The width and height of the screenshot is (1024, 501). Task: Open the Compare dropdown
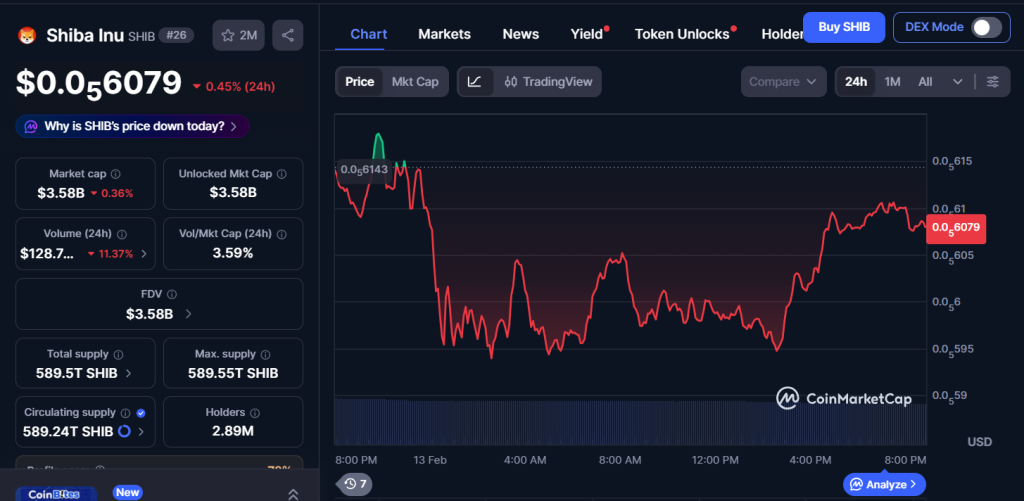[x=783, y=82]
